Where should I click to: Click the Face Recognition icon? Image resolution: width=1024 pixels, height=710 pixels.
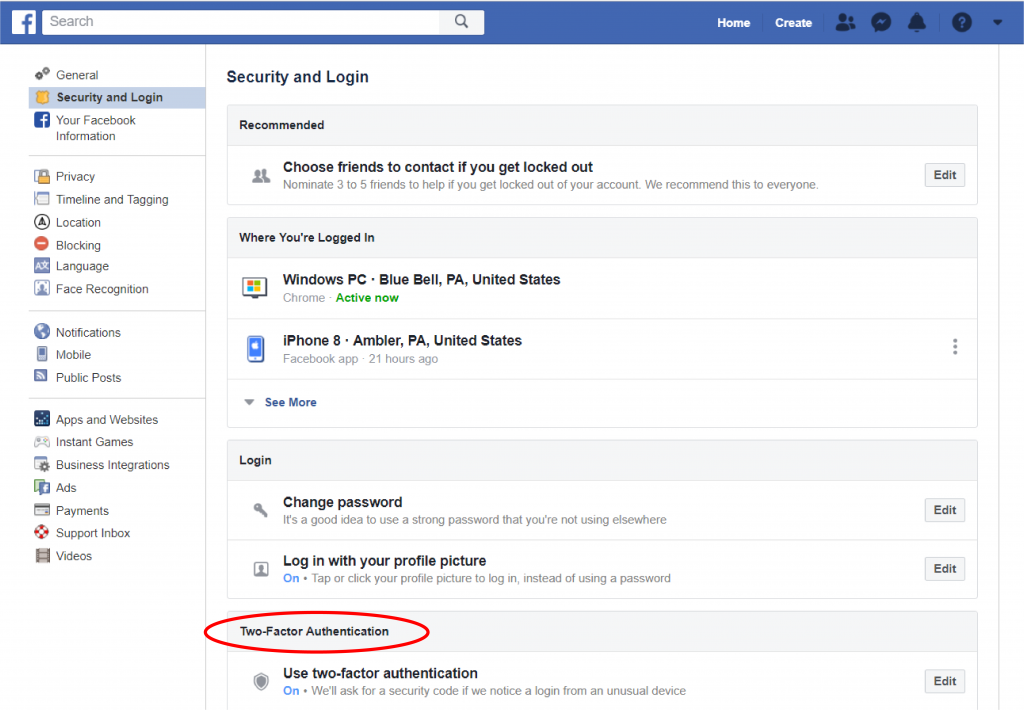[x=42, y=288]
